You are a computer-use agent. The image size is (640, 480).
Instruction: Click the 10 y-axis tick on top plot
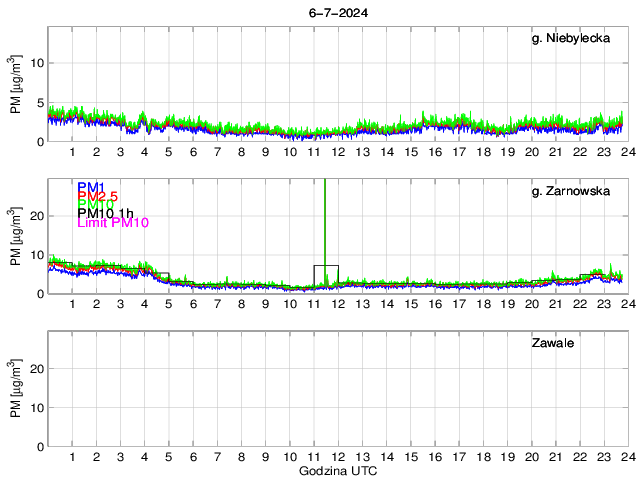37,63
